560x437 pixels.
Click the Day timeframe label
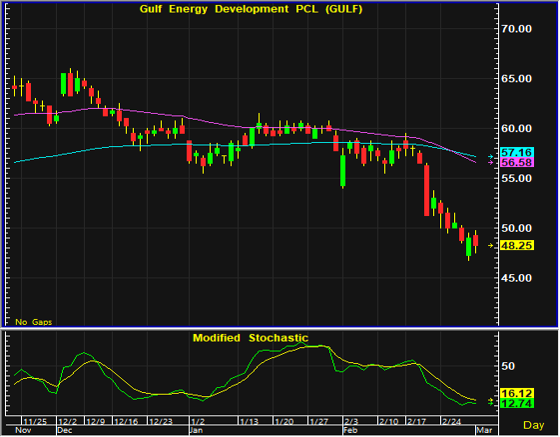coord(534,425)
